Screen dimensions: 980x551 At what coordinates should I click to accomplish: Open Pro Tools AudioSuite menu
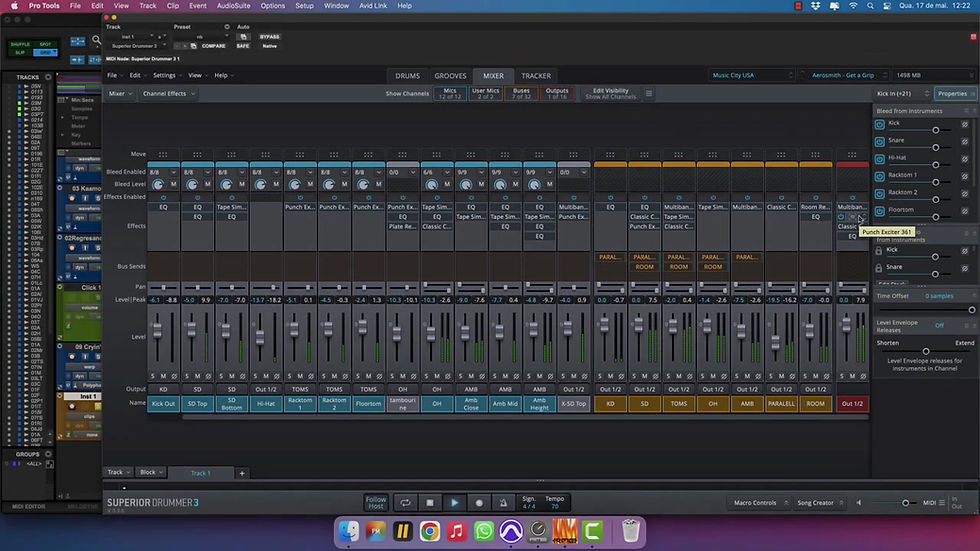tap(233, 6)
